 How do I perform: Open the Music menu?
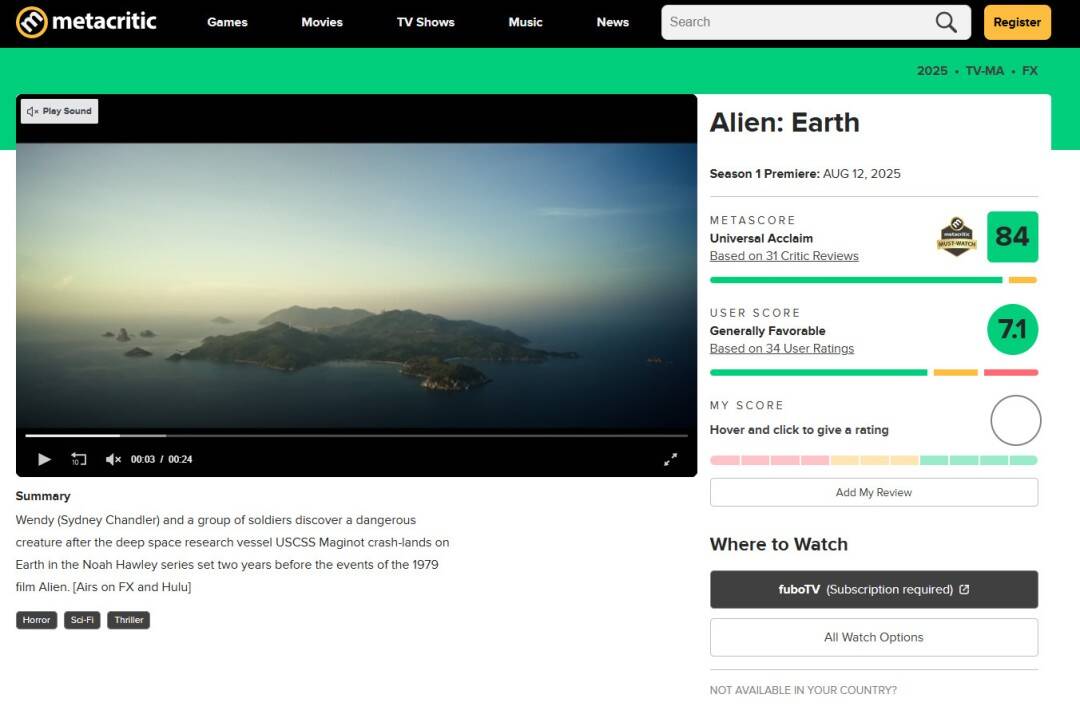[x=526, y=22]
